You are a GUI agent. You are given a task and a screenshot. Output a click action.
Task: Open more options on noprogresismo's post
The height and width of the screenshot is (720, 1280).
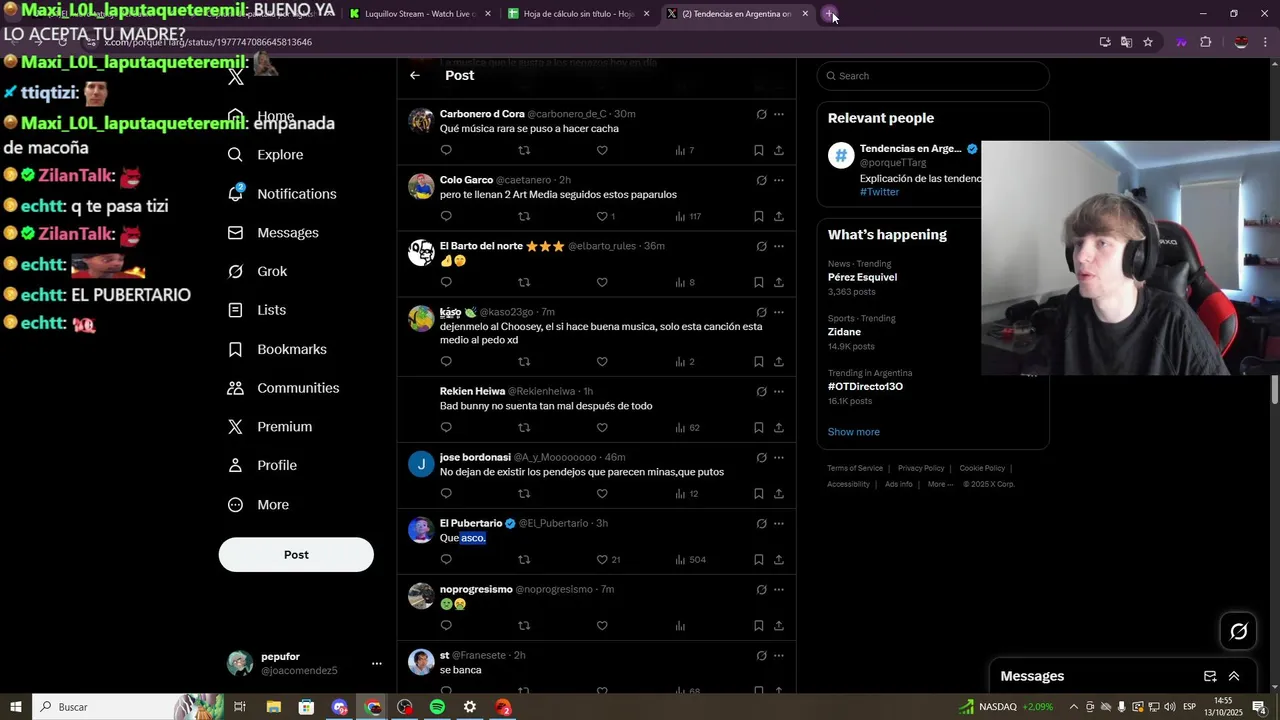tap(779, 589)
